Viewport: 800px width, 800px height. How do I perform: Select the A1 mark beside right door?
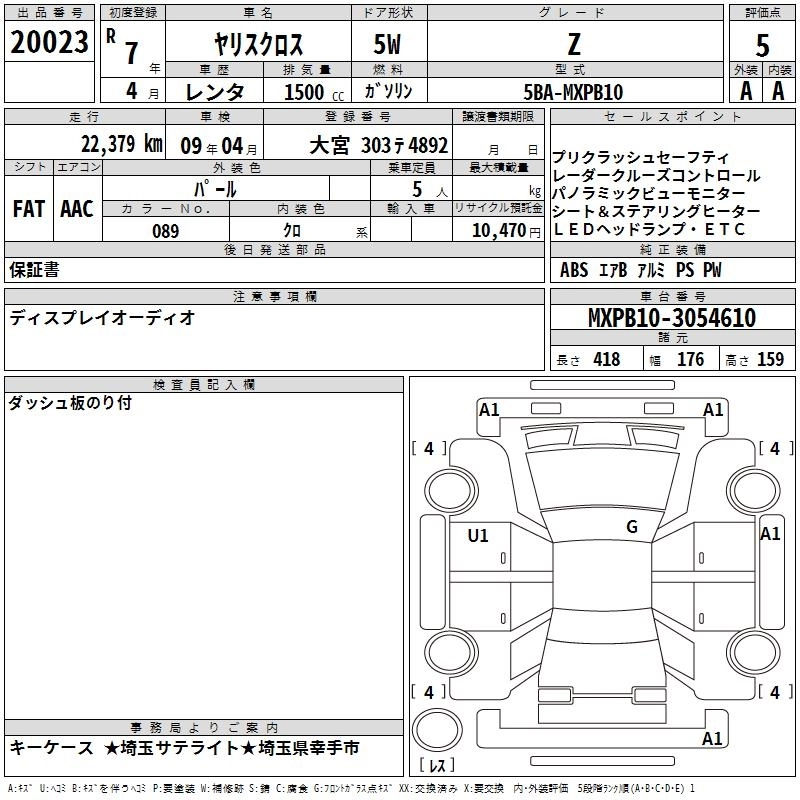point(770,534)
